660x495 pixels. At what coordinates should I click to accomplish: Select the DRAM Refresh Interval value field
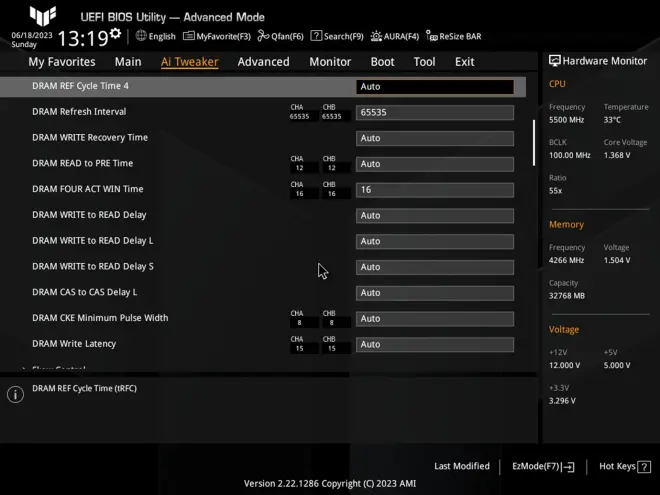click(435, 112)
